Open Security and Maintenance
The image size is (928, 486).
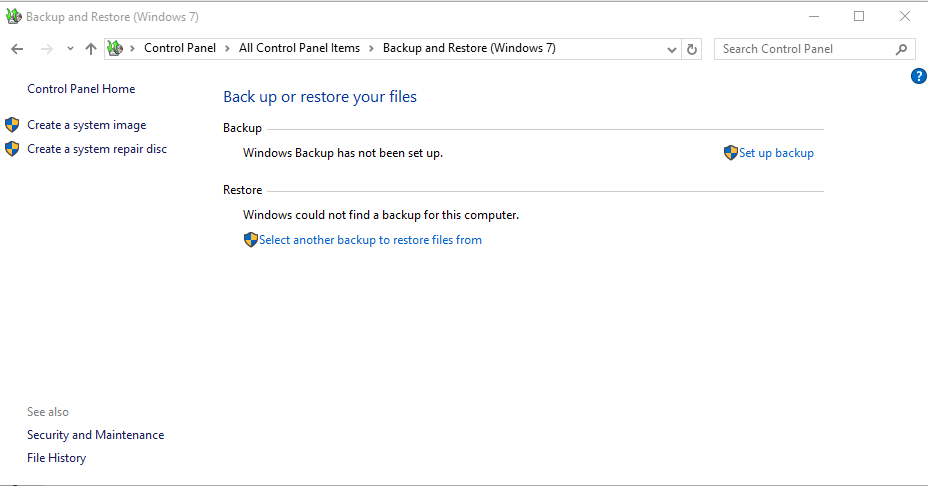tap(95, 434)
